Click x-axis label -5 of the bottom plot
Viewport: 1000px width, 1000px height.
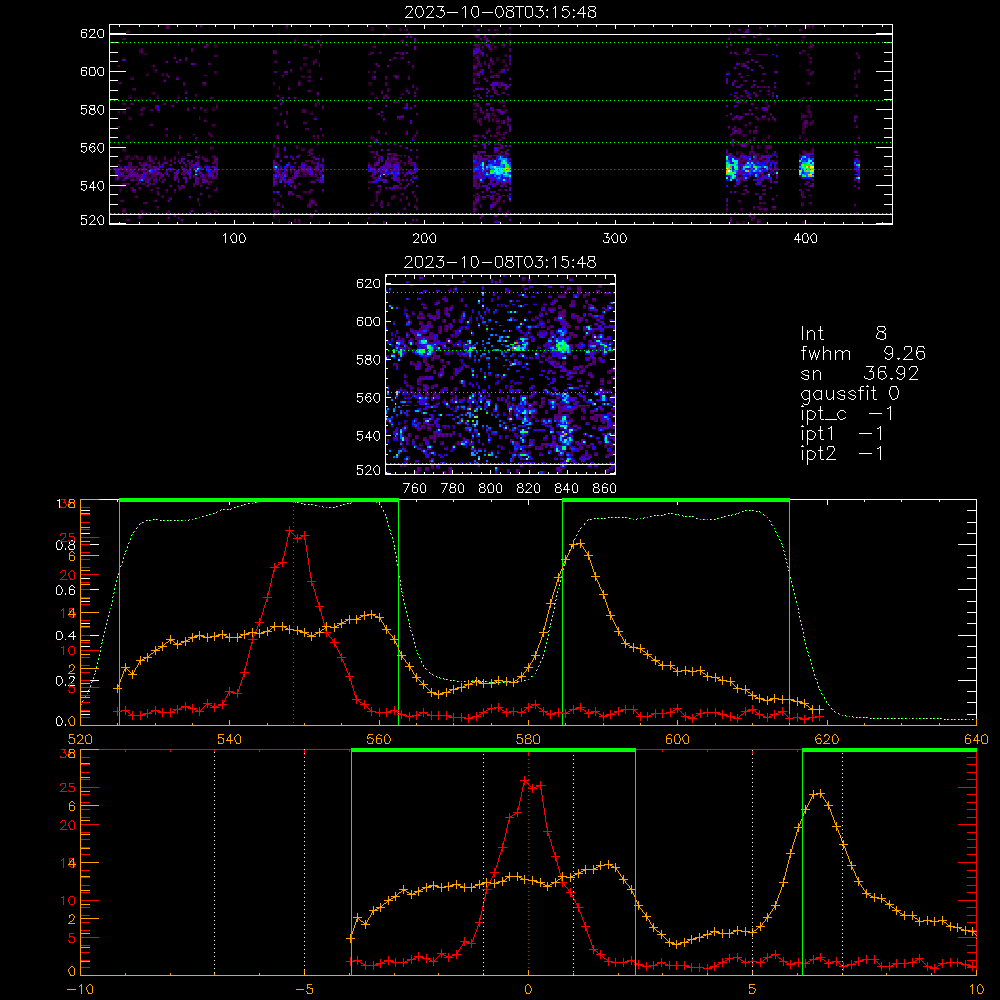[304, 989]
